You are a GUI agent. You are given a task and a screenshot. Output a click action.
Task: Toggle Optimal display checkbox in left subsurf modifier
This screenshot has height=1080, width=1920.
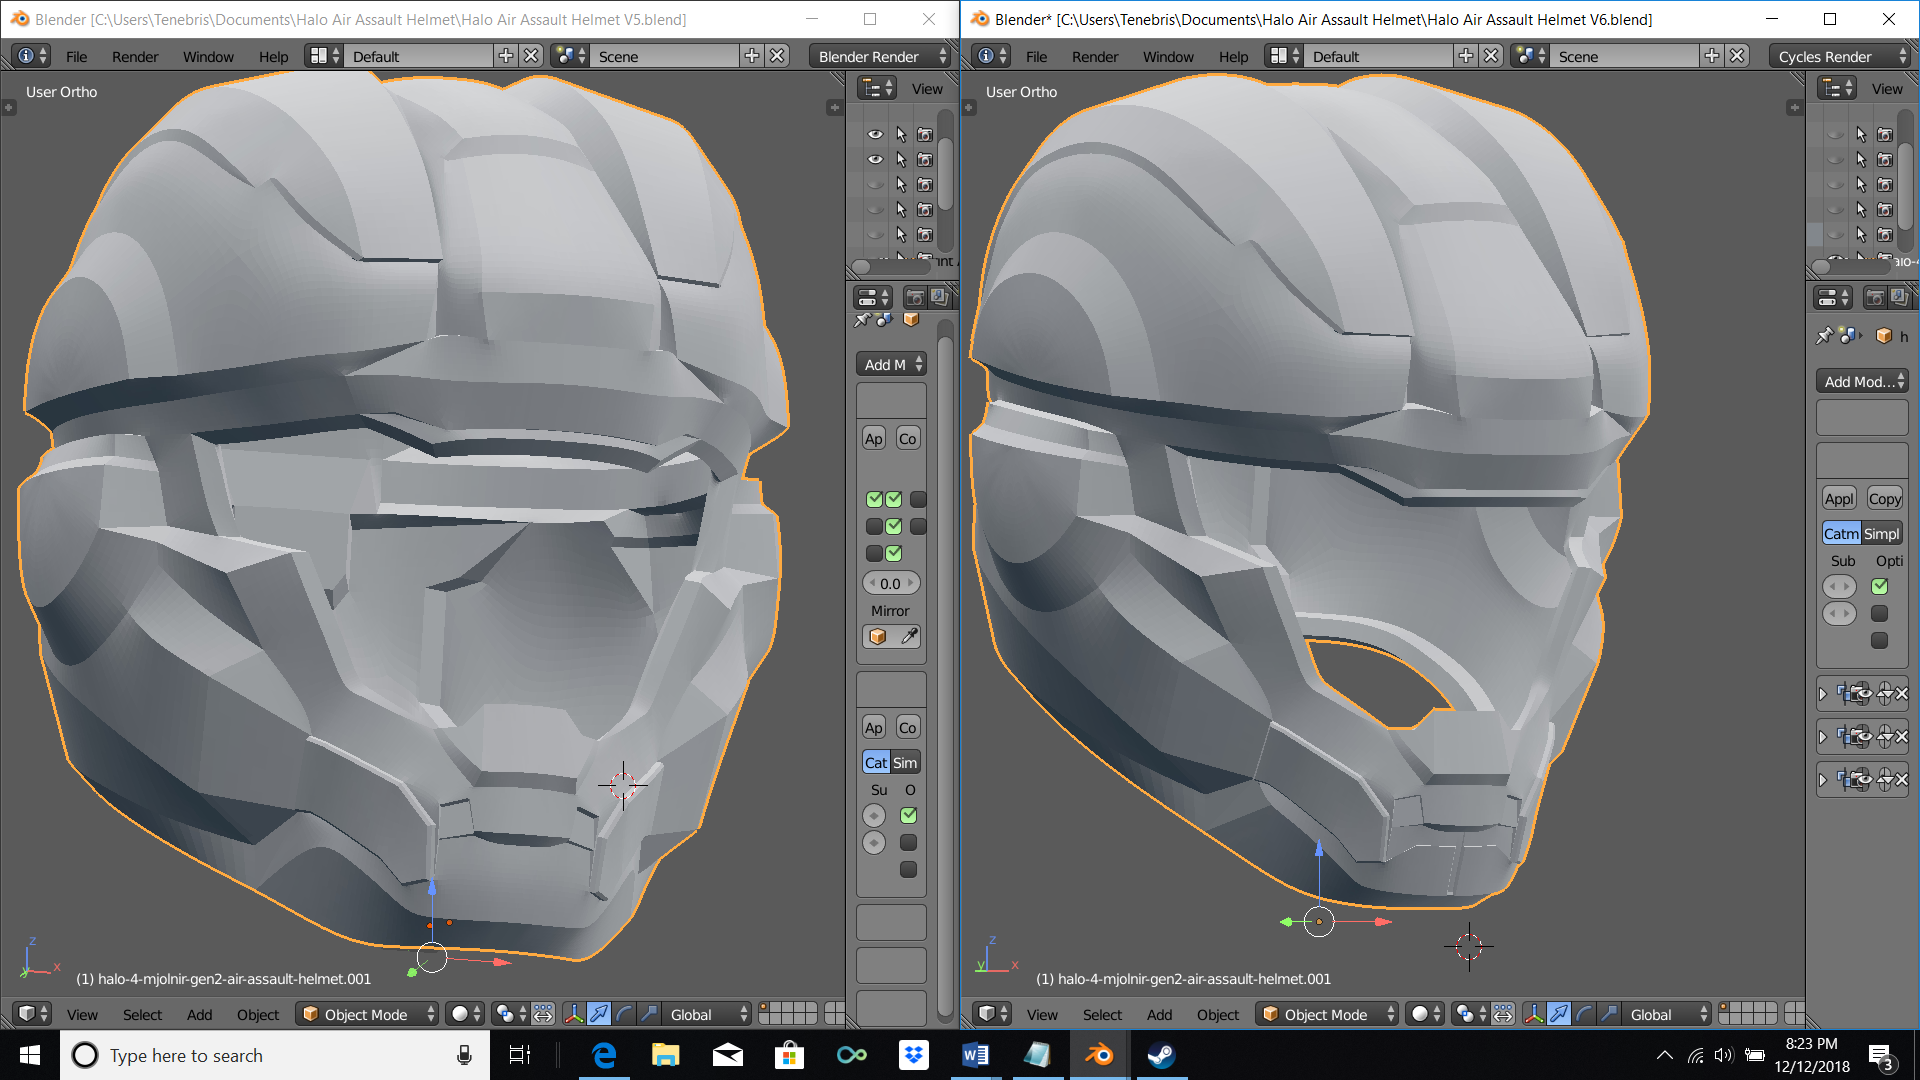(908, 816)
